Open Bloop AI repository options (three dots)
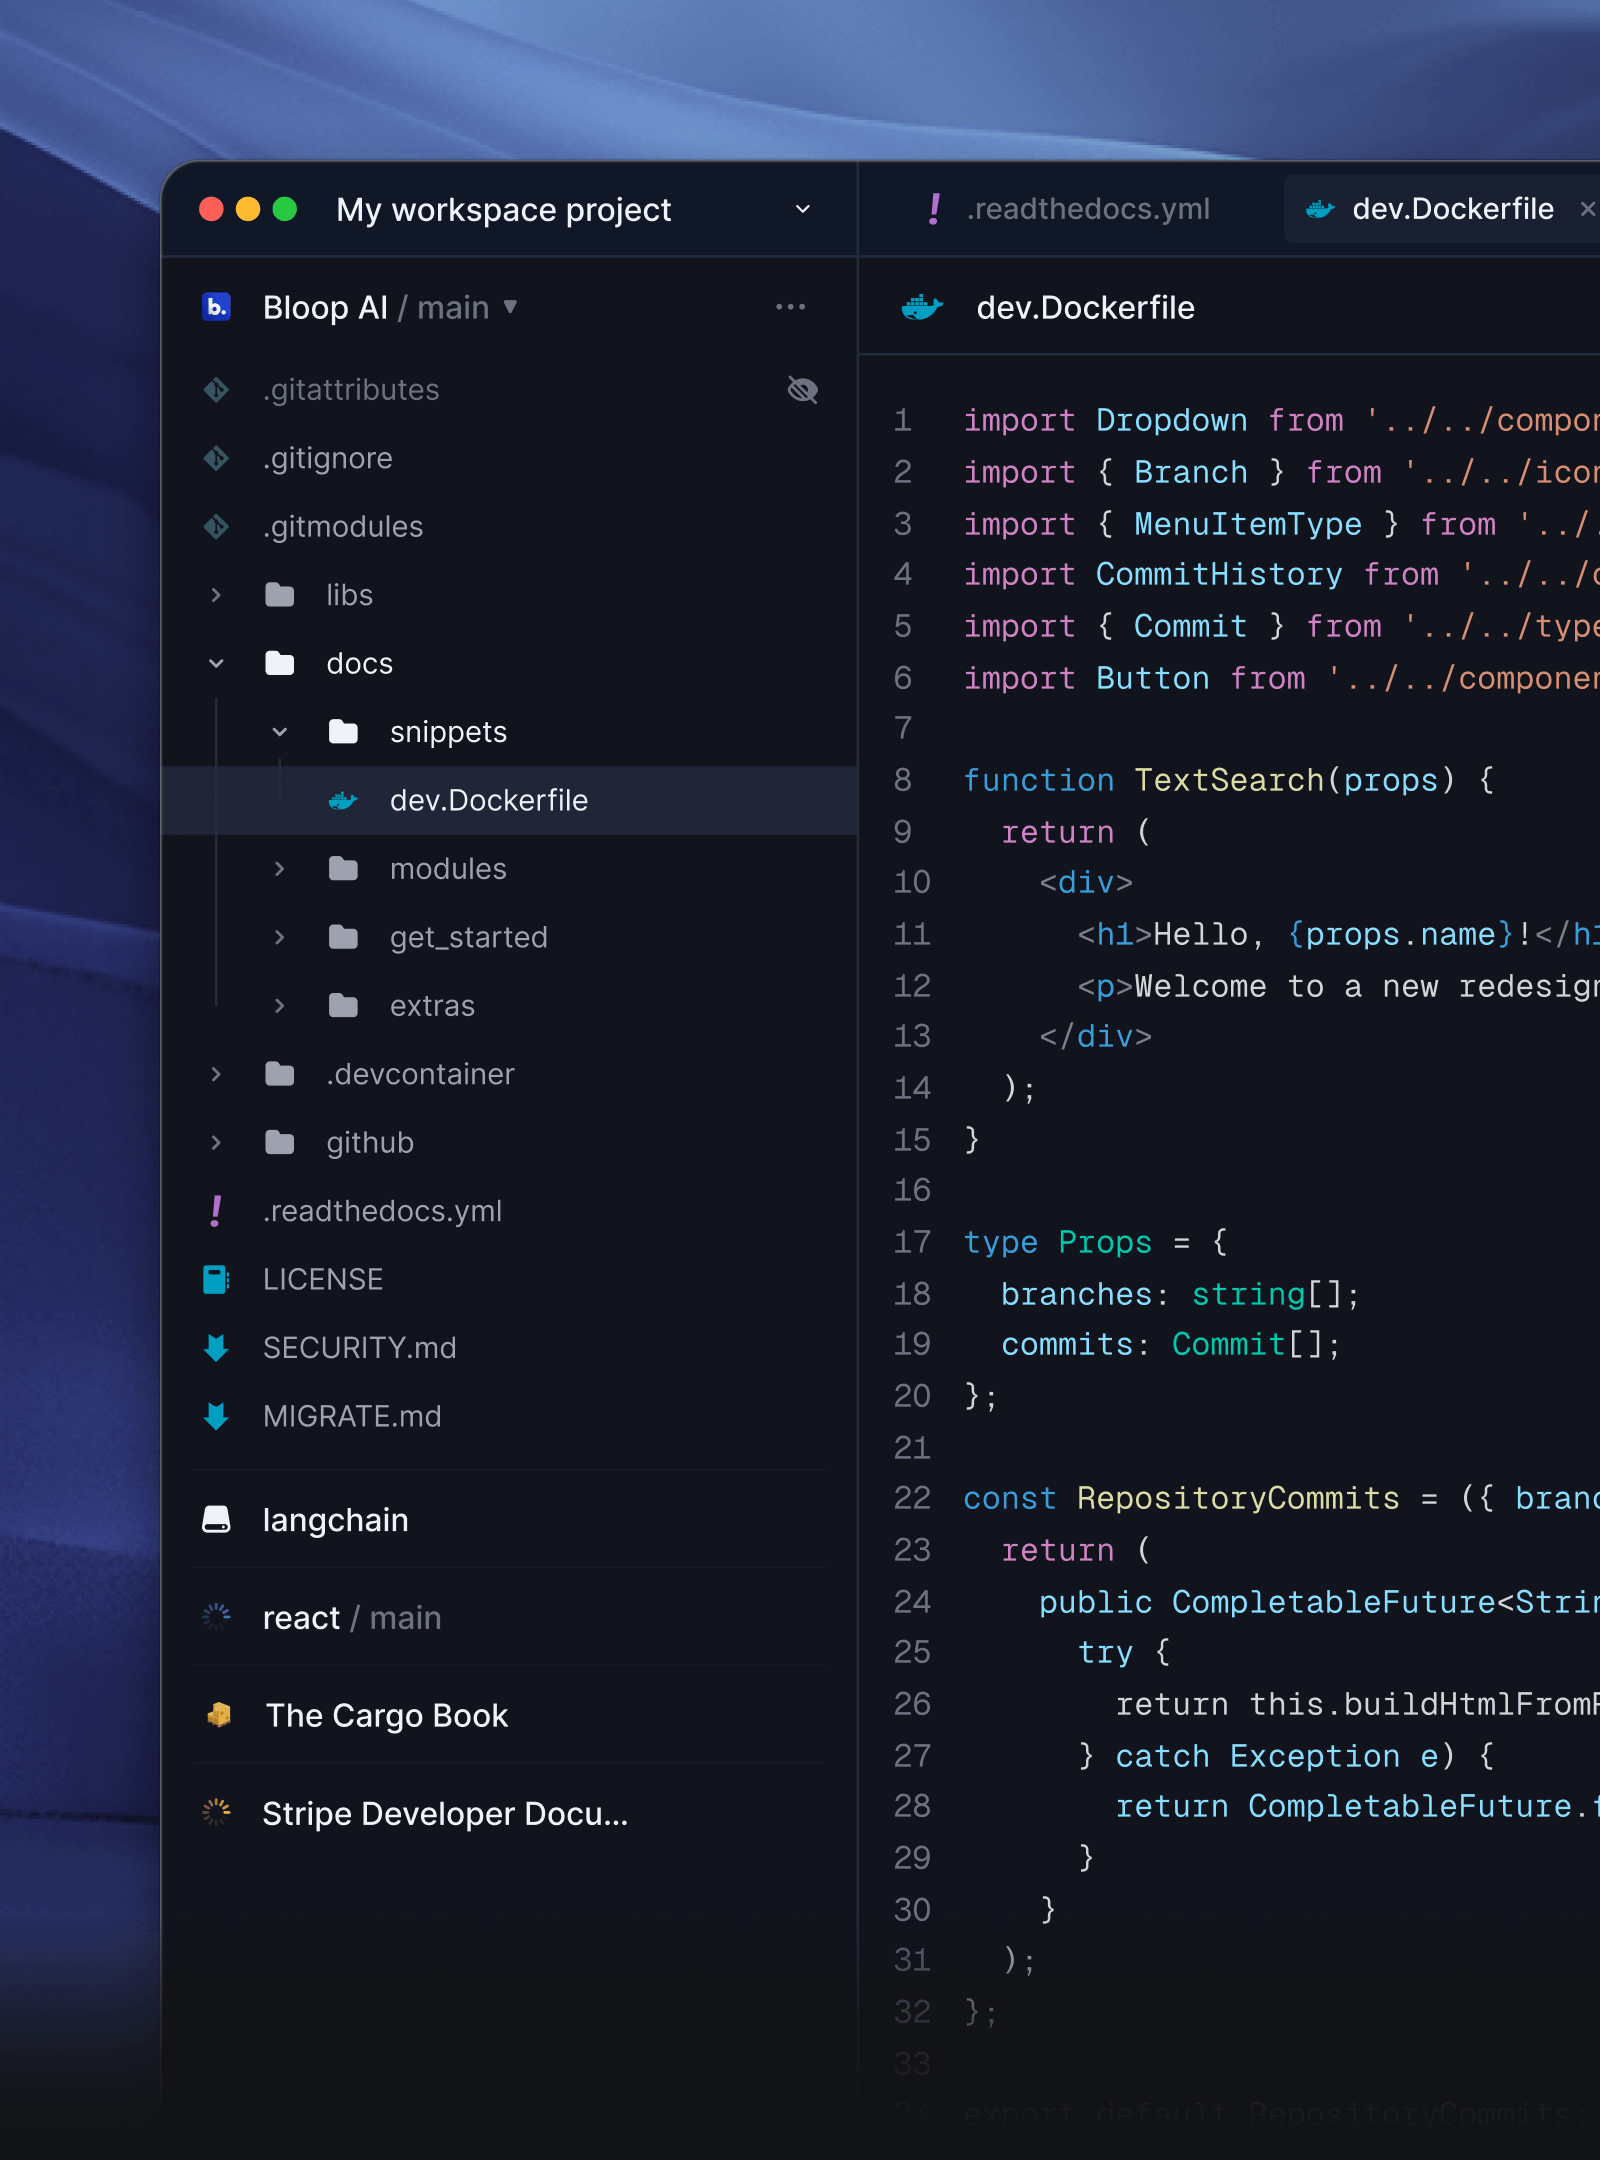Viewport: 1600px width, 2160px height. (790, 307)
